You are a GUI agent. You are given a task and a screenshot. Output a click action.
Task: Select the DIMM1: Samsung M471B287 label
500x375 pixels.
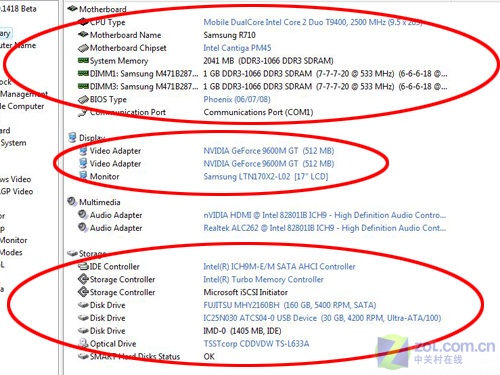(144, 73)
